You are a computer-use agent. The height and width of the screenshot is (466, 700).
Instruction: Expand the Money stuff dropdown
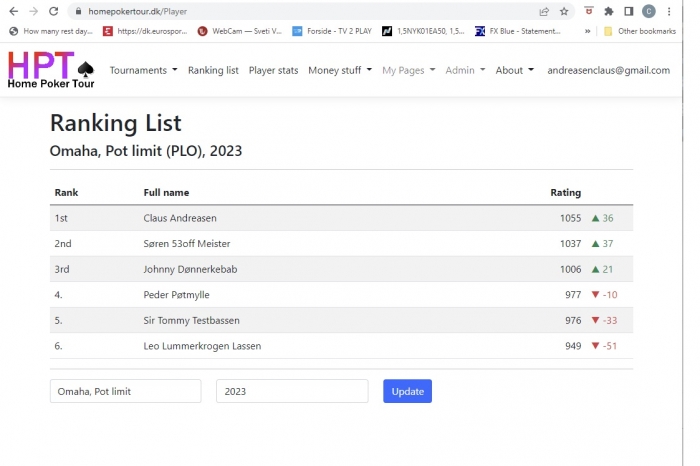pos(340,70)
